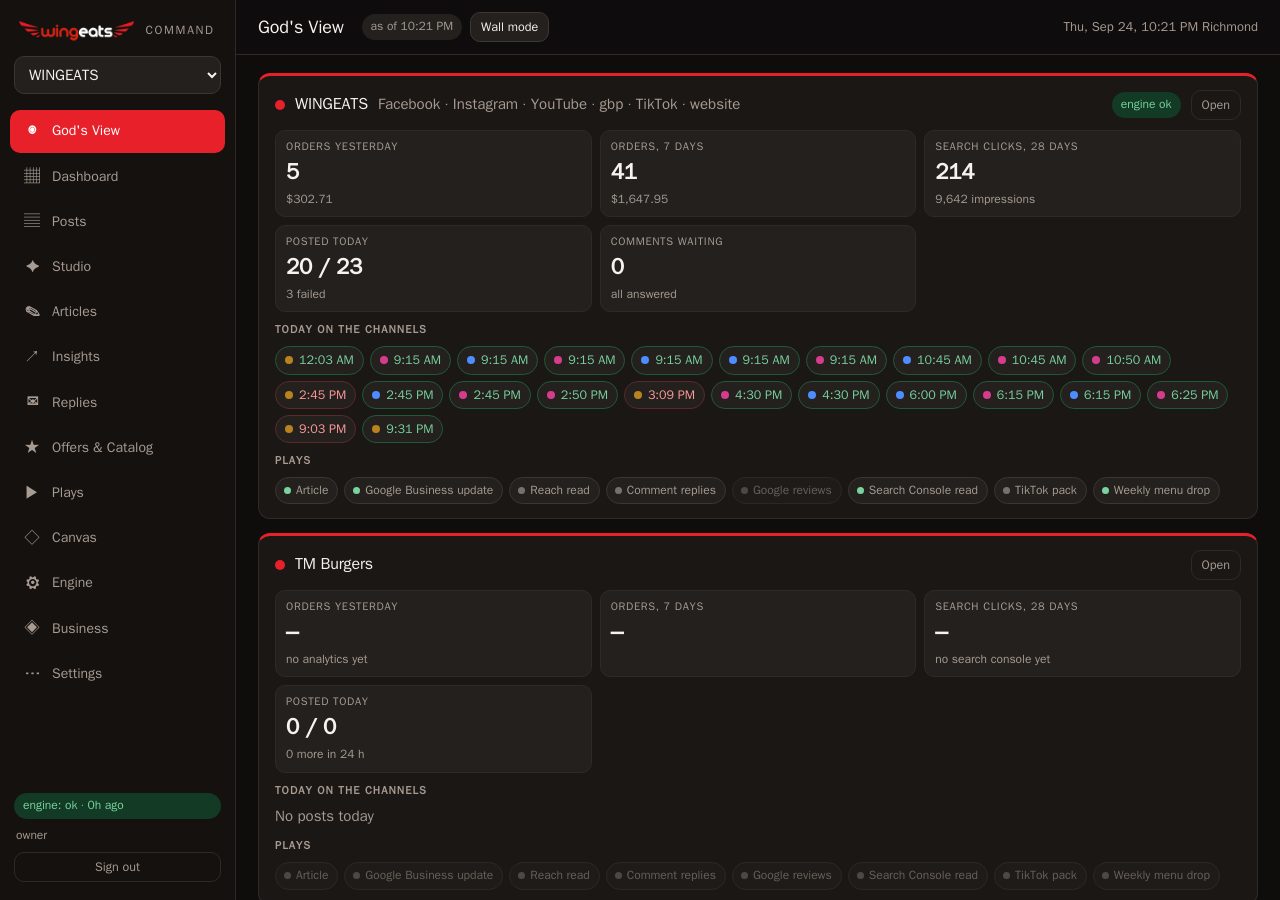Viewport: 1280px width, 900px height.
Task: Click the website channel on WINGEATS
Action: tap(715, 104)
